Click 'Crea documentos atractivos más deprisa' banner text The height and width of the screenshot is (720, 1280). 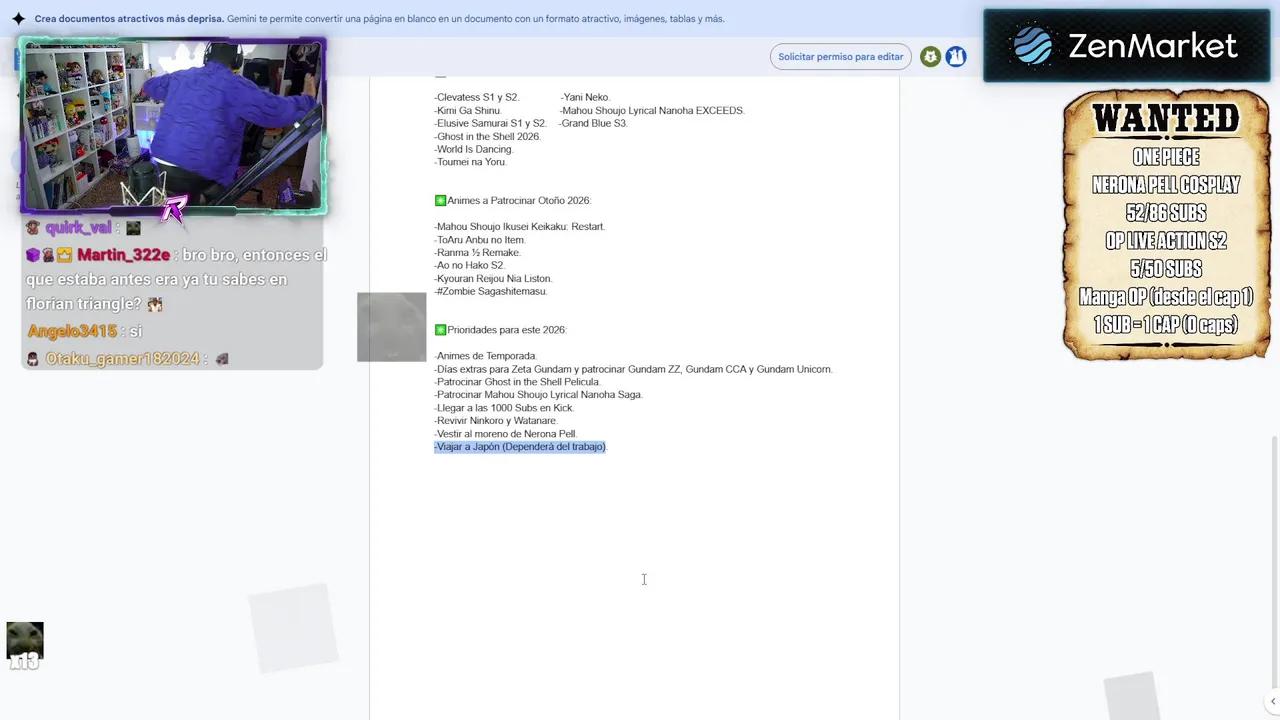tap(129, 19)
